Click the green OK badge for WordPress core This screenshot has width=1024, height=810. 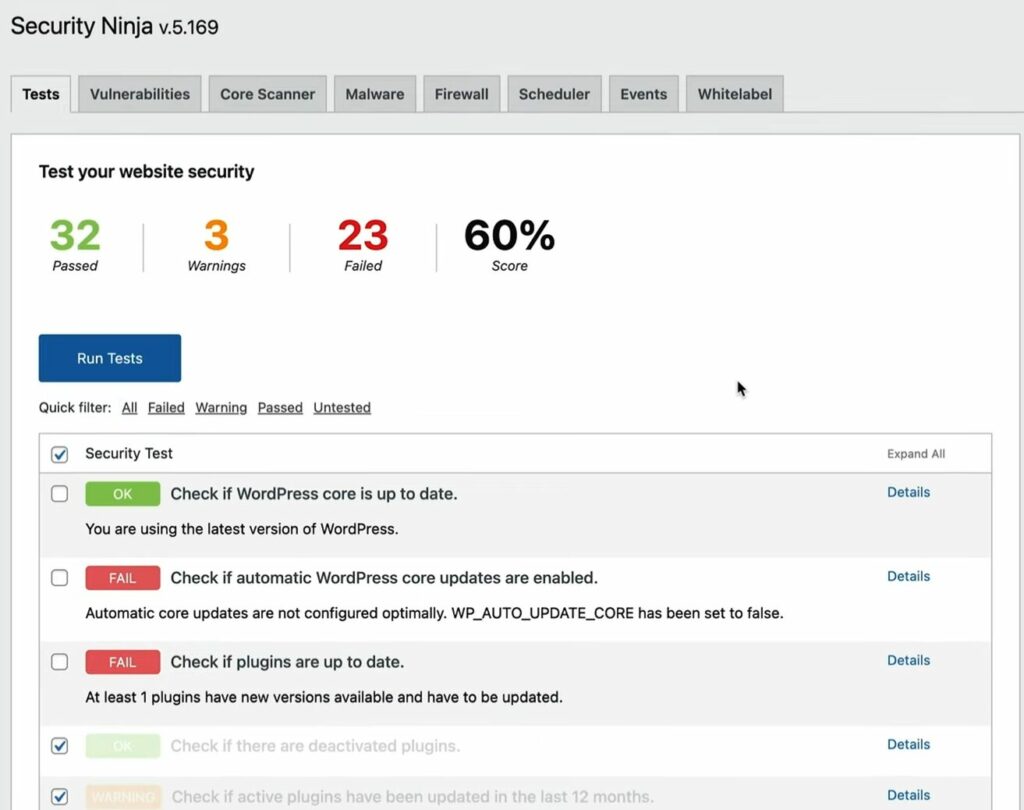(123, 494)
